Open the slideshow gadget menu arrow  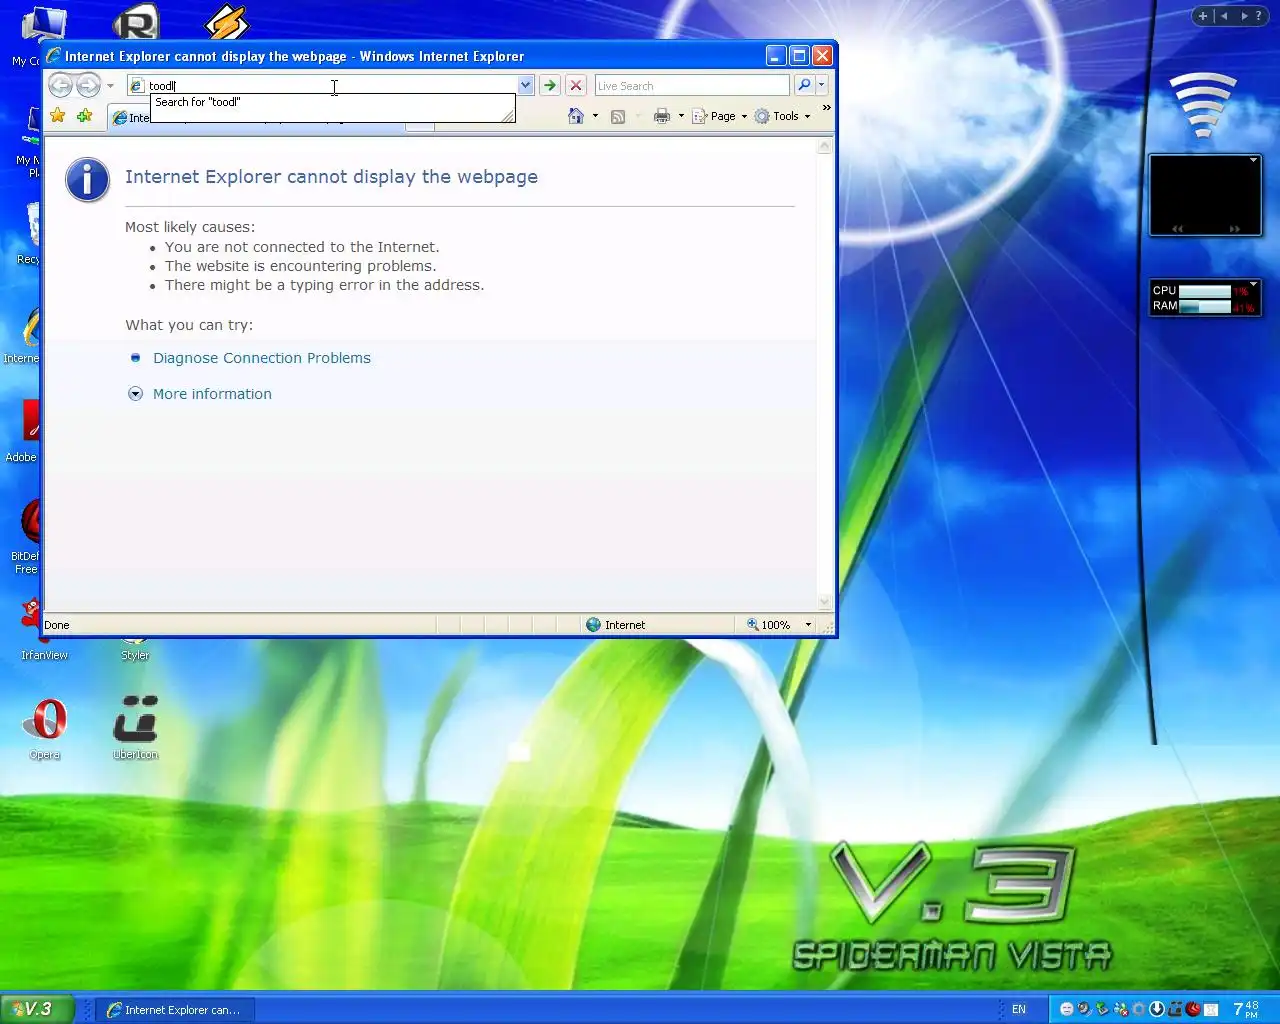click(x=1253, y=160)
